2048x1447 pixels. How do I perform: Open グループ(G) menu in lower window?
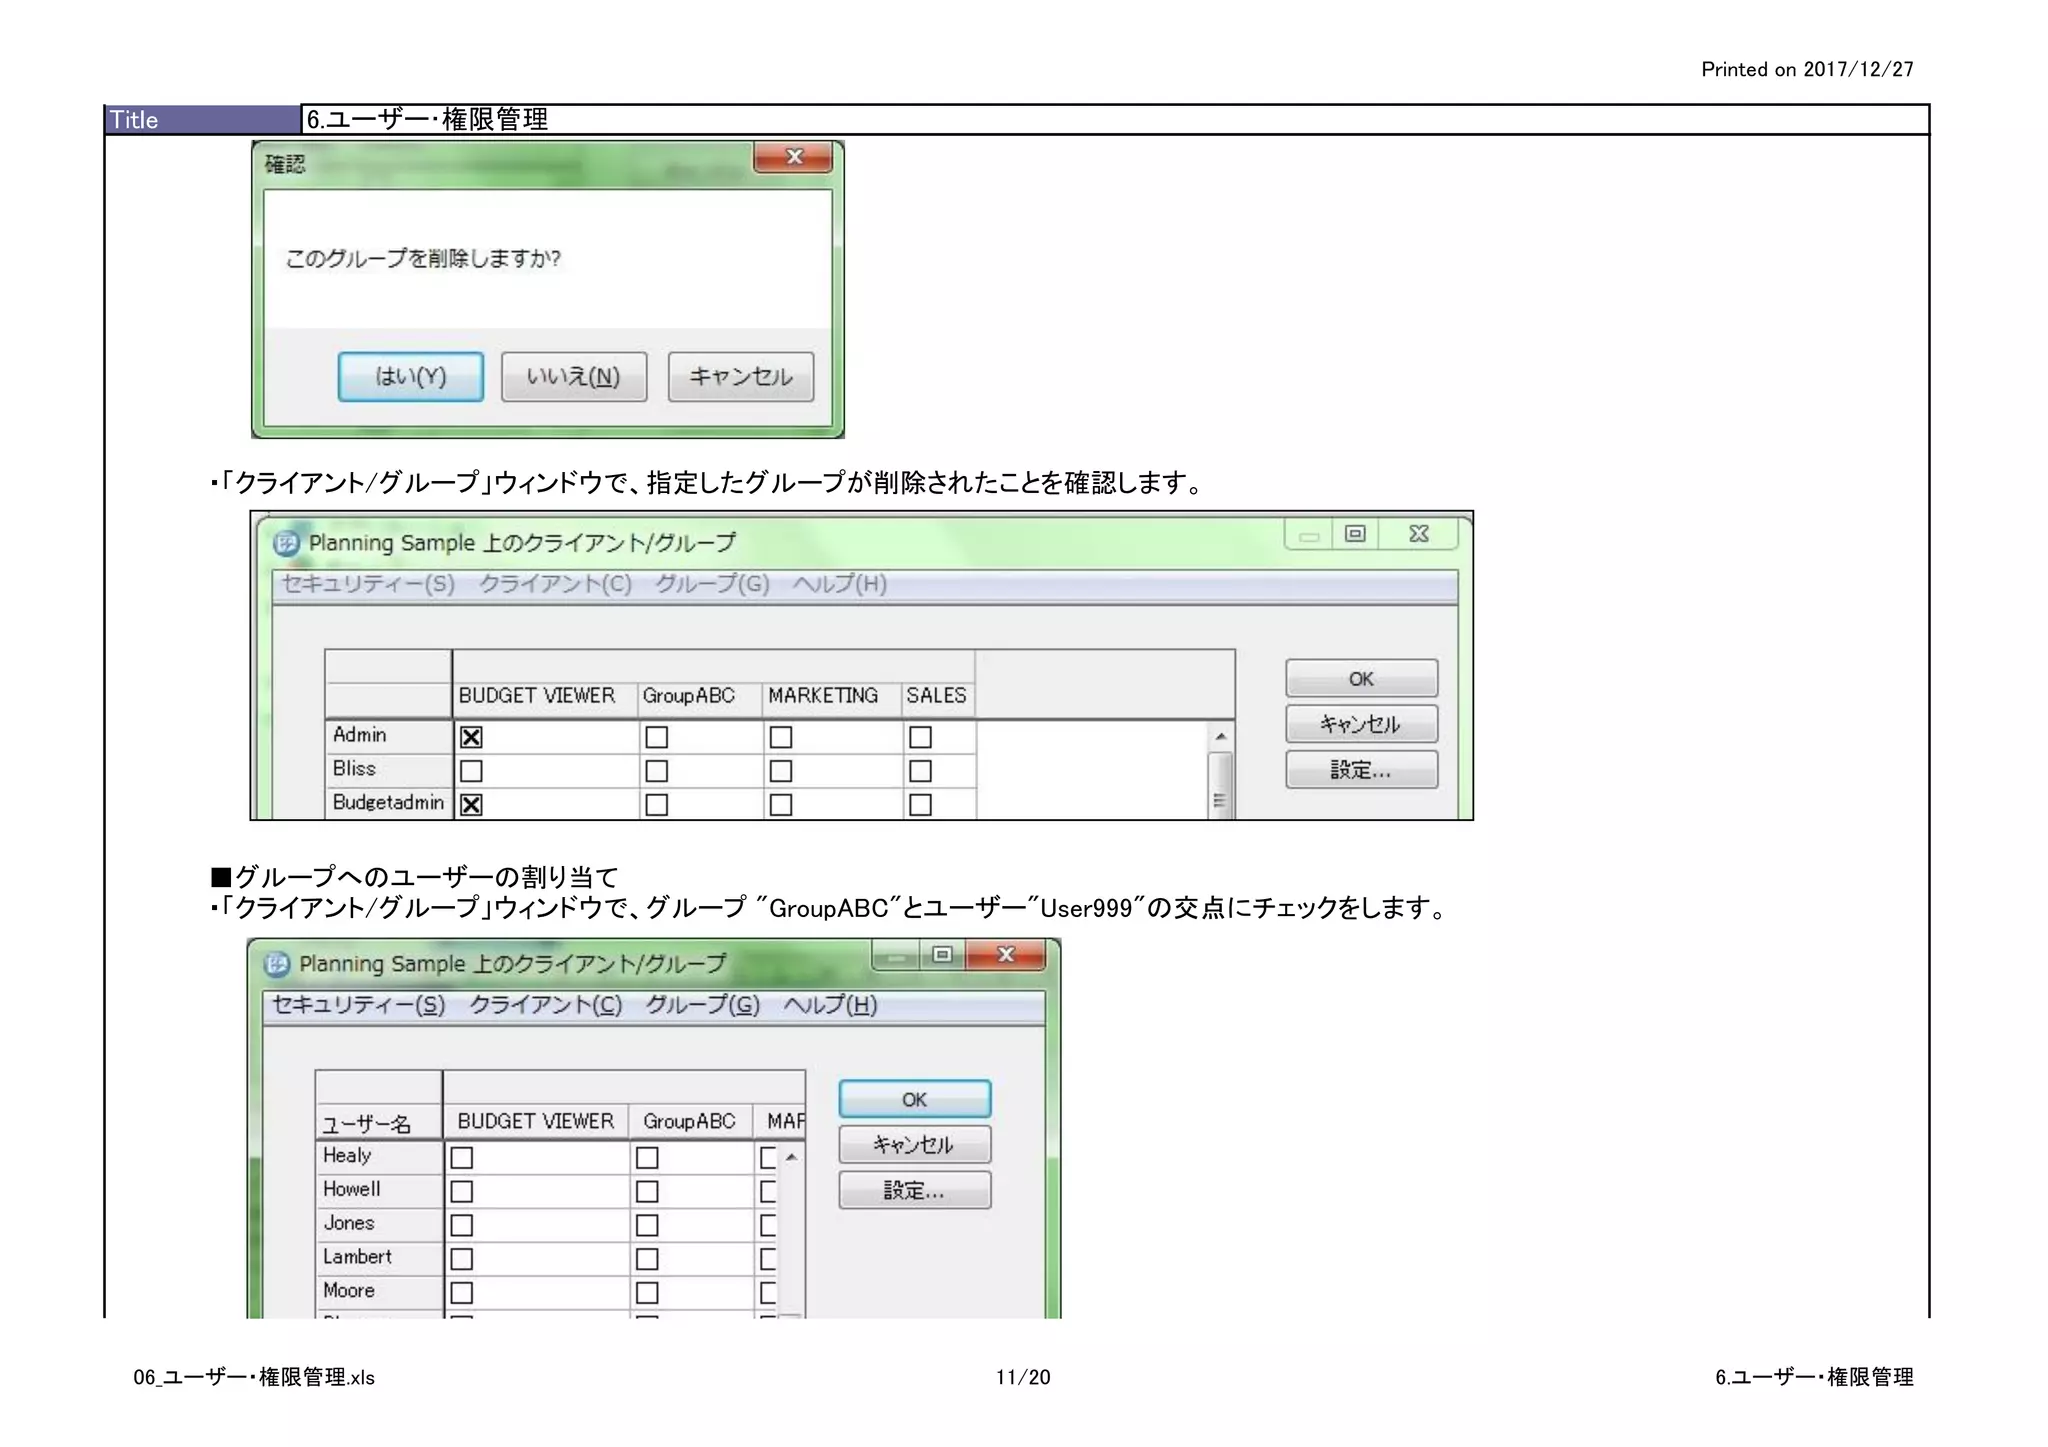702,1005
